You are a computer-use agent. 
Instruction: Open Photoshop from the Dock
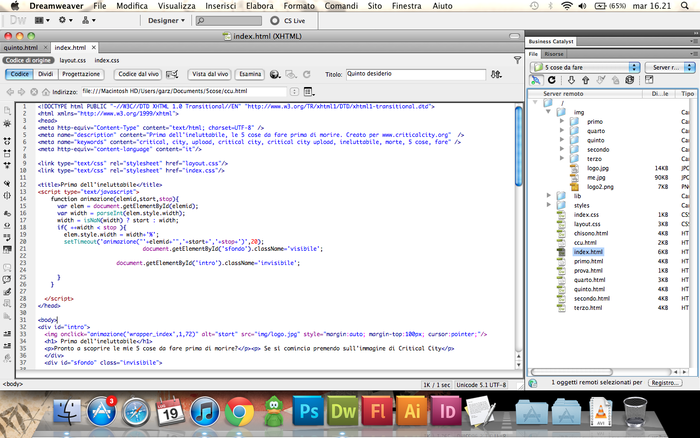click(308, 411)
